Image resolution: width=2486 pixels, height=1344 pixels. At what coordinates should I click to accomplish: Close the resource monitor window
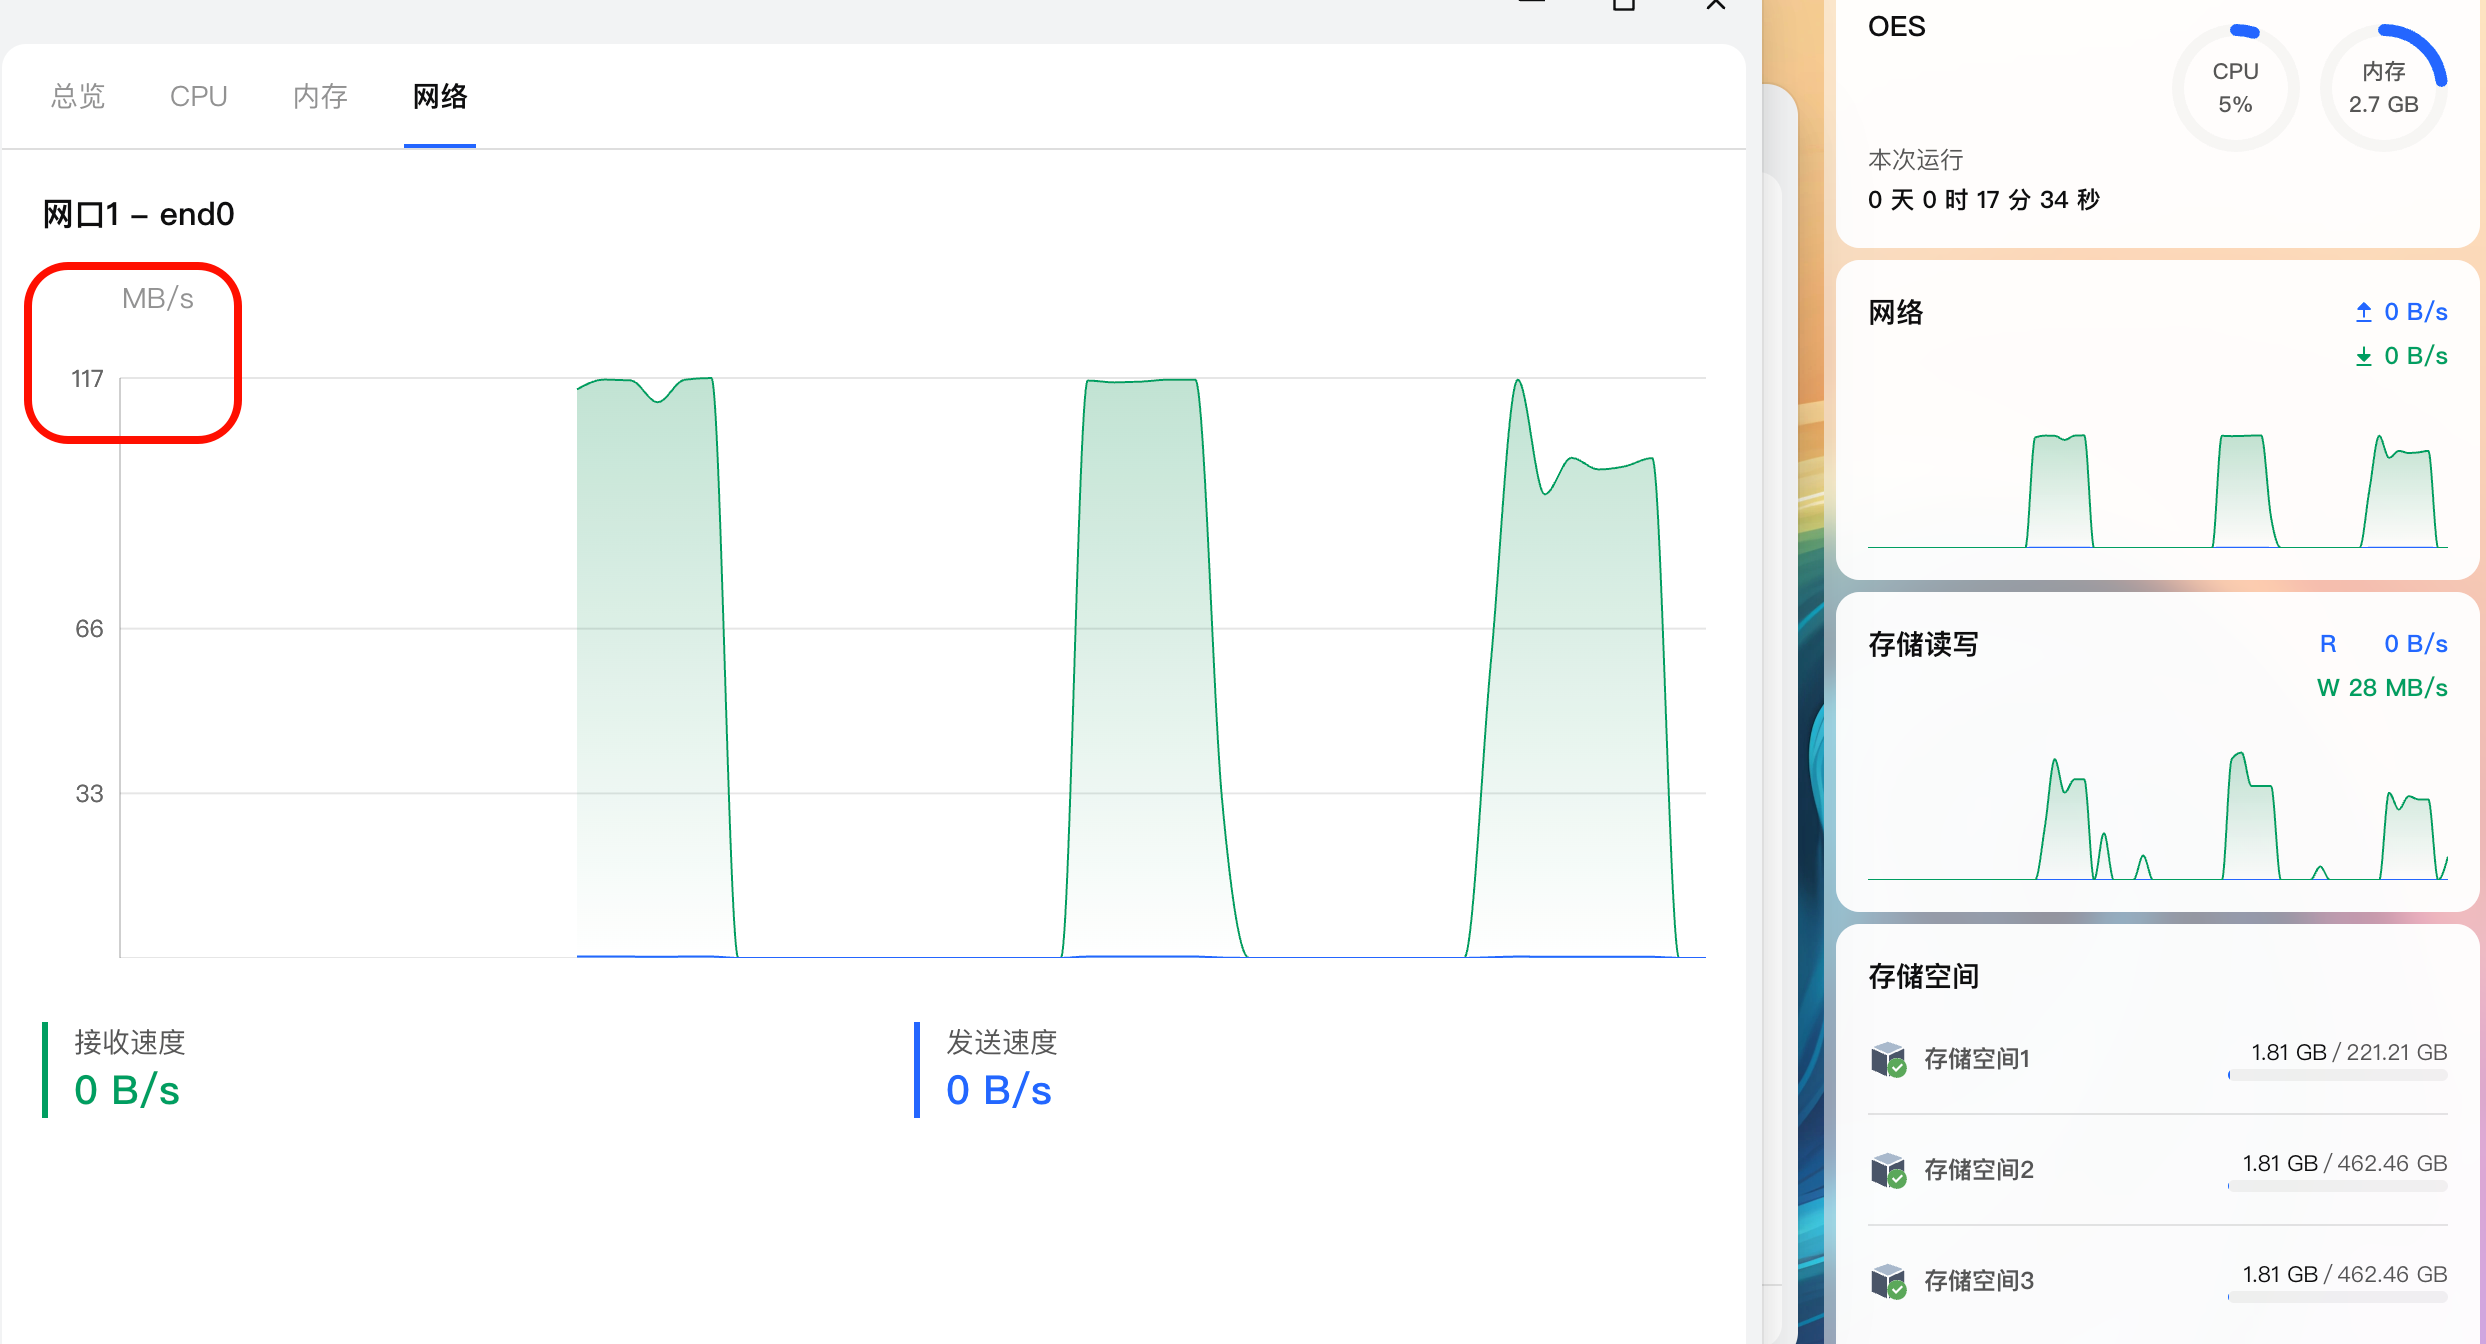coord(1716,5)
